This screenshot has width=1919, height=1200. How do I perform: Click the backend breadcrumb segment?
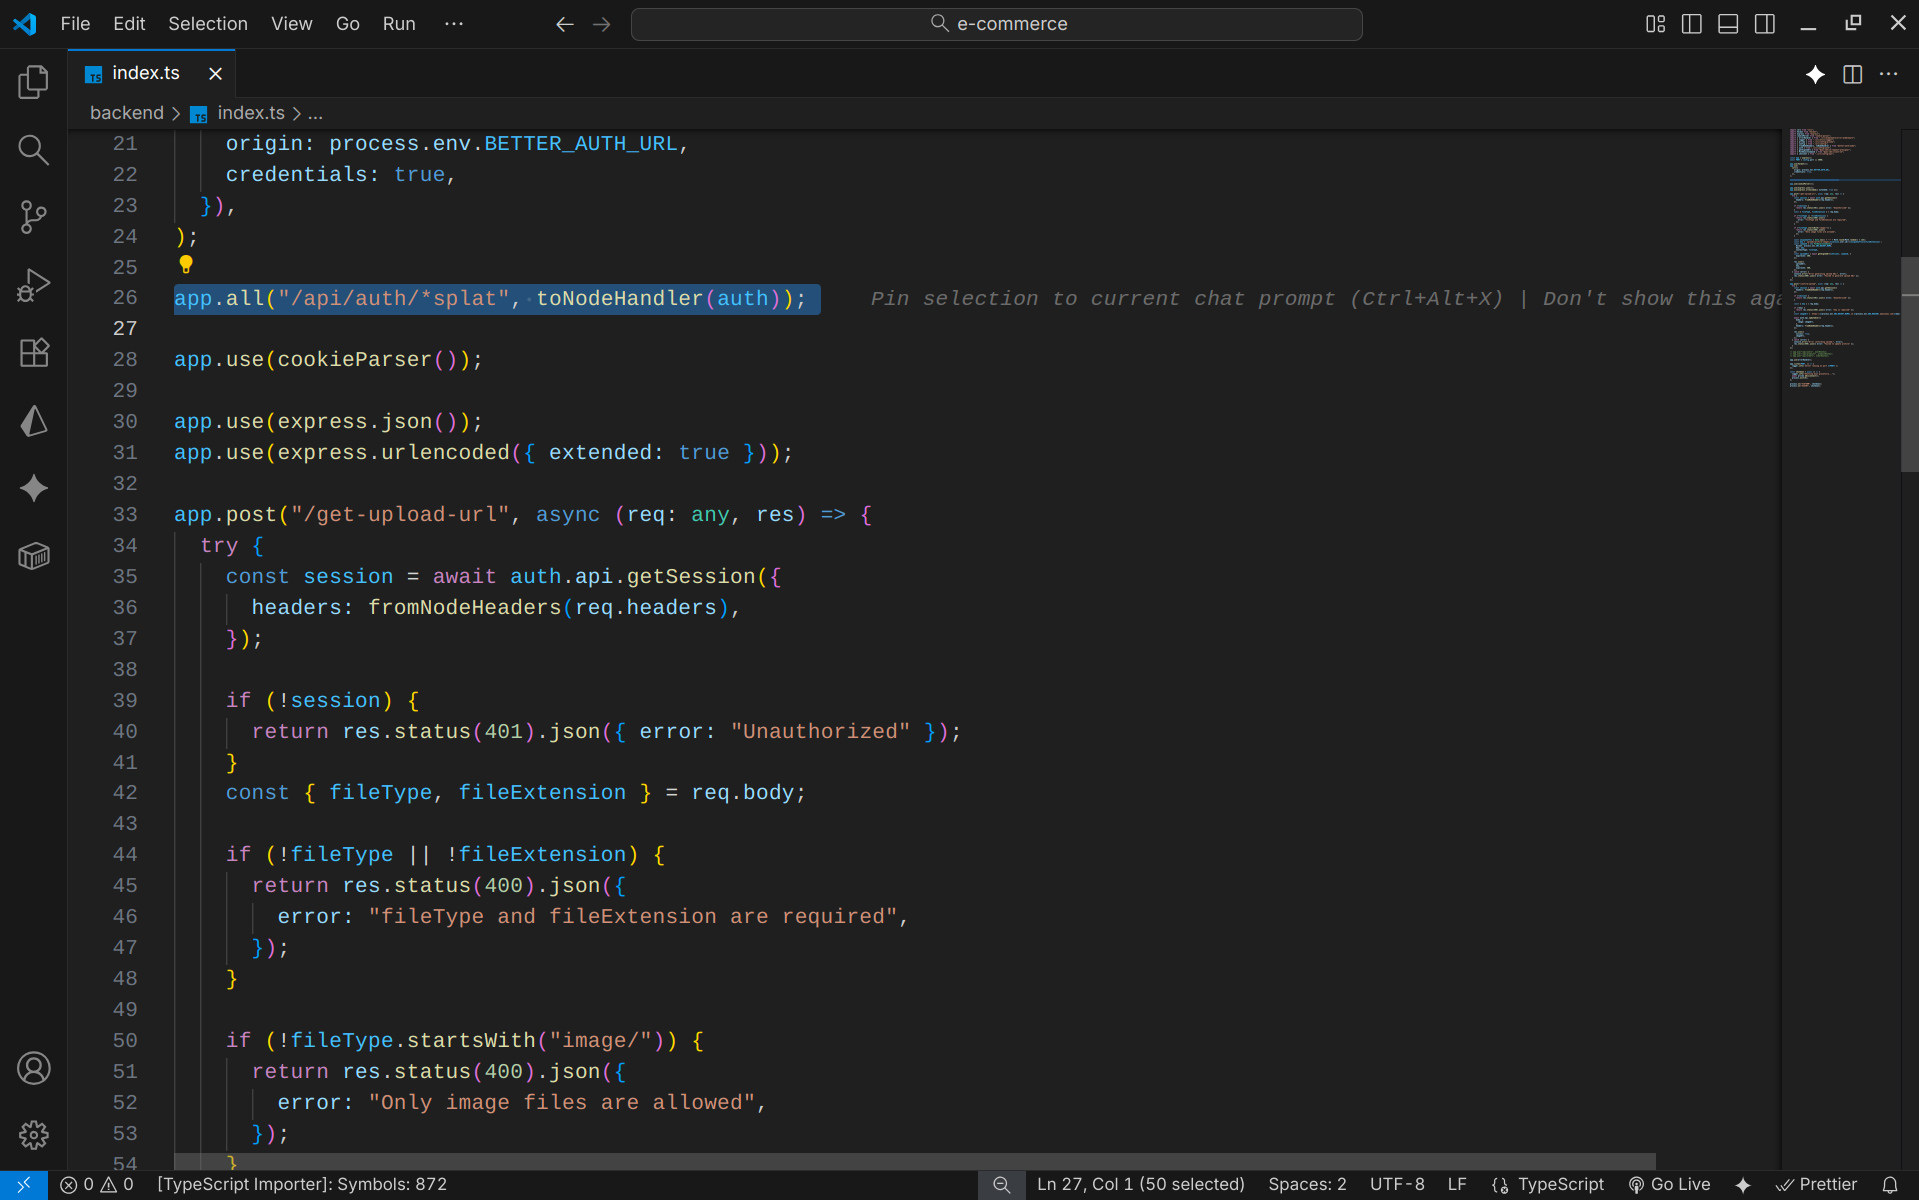[126, 113]
